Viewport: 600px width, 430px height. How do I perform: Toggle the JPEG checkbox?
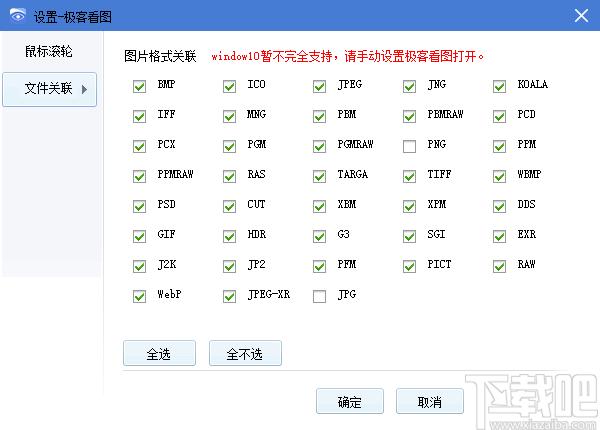[x=319, y=86]
